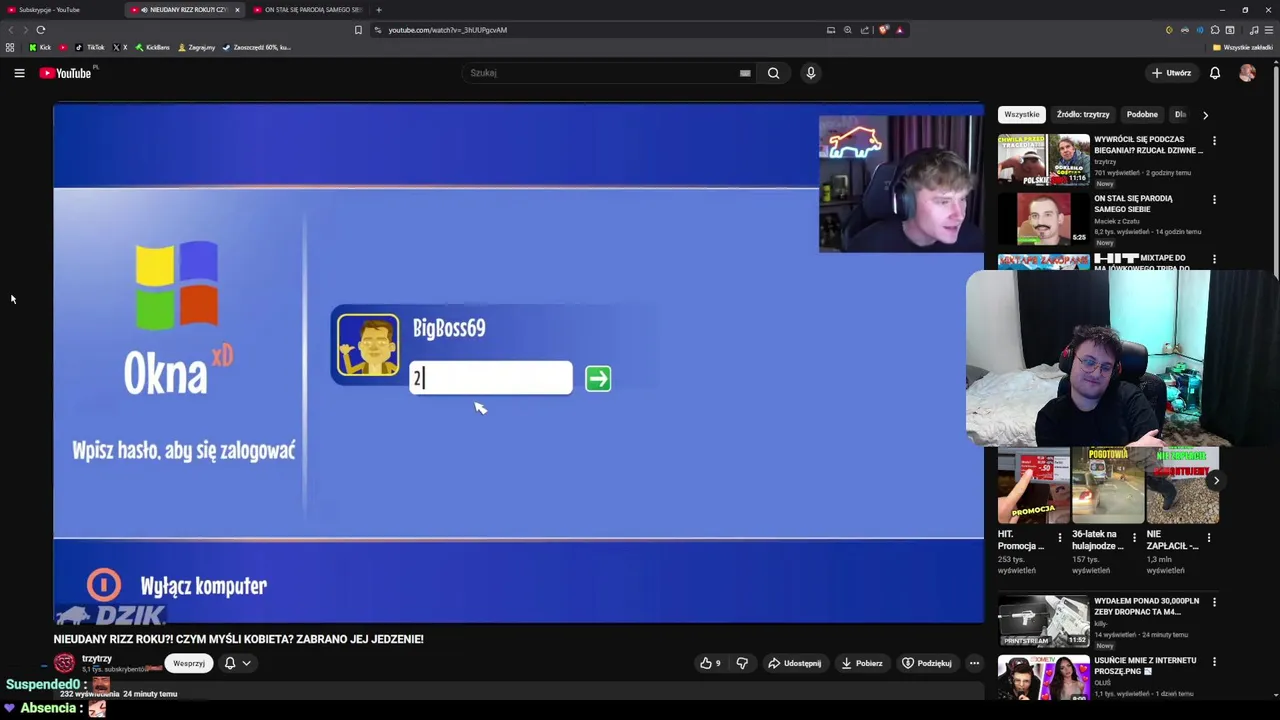The image size is (1280, 720).
Task: Select the Źródło: trzytrzy filter chip
Action: [1083, 115]
